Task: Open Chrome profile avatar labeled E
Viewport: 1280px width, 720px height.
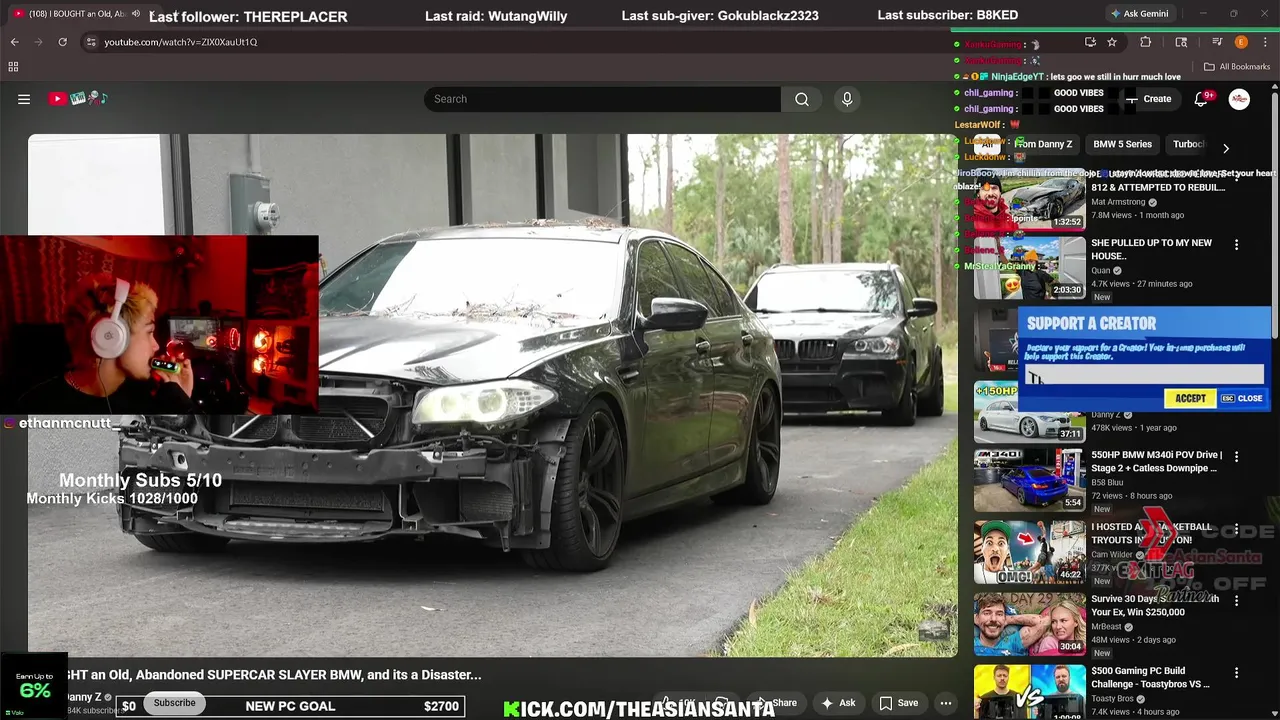Action: coord(1241,42)
